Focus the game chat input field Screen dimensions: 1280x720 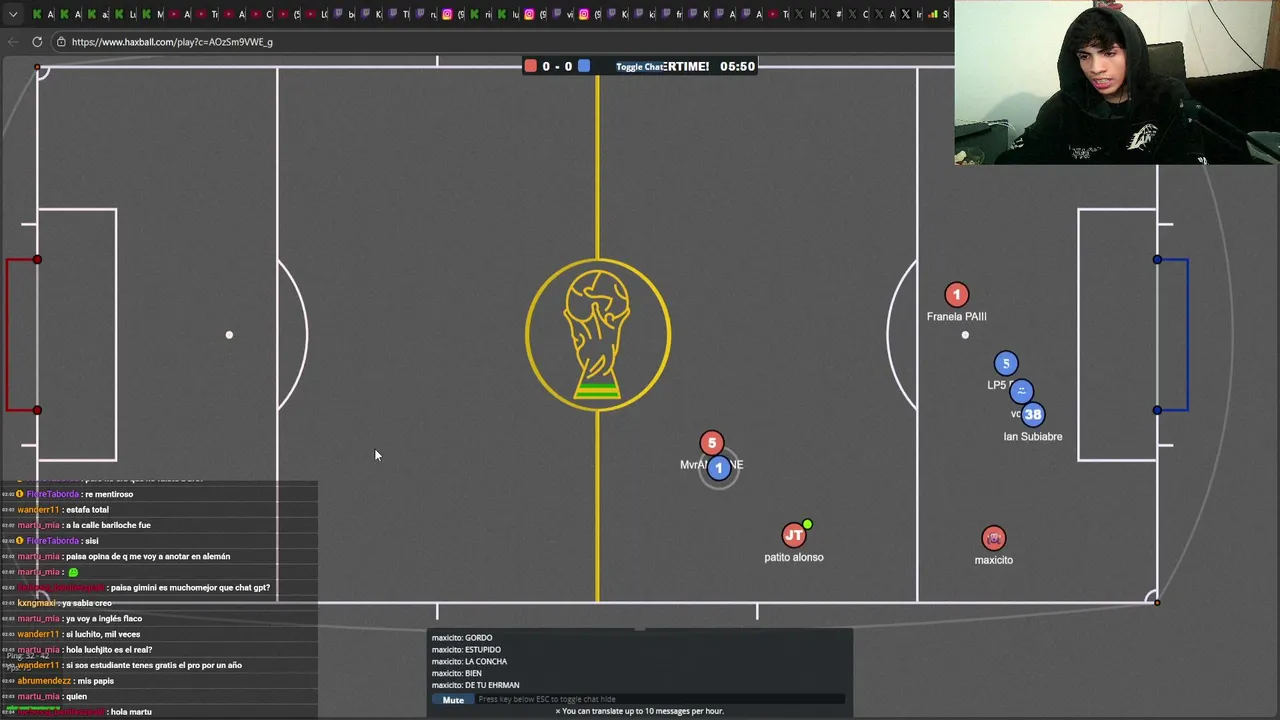(x=660, y=699)
